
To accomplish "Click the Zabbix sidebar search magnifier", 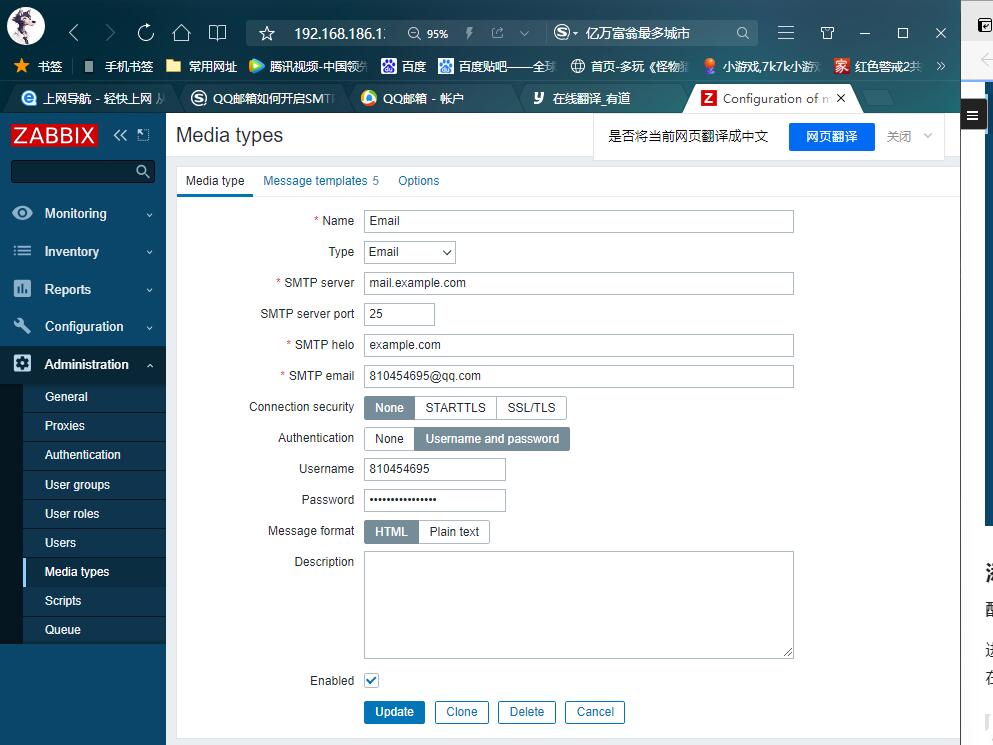I will tap(143, 171).
